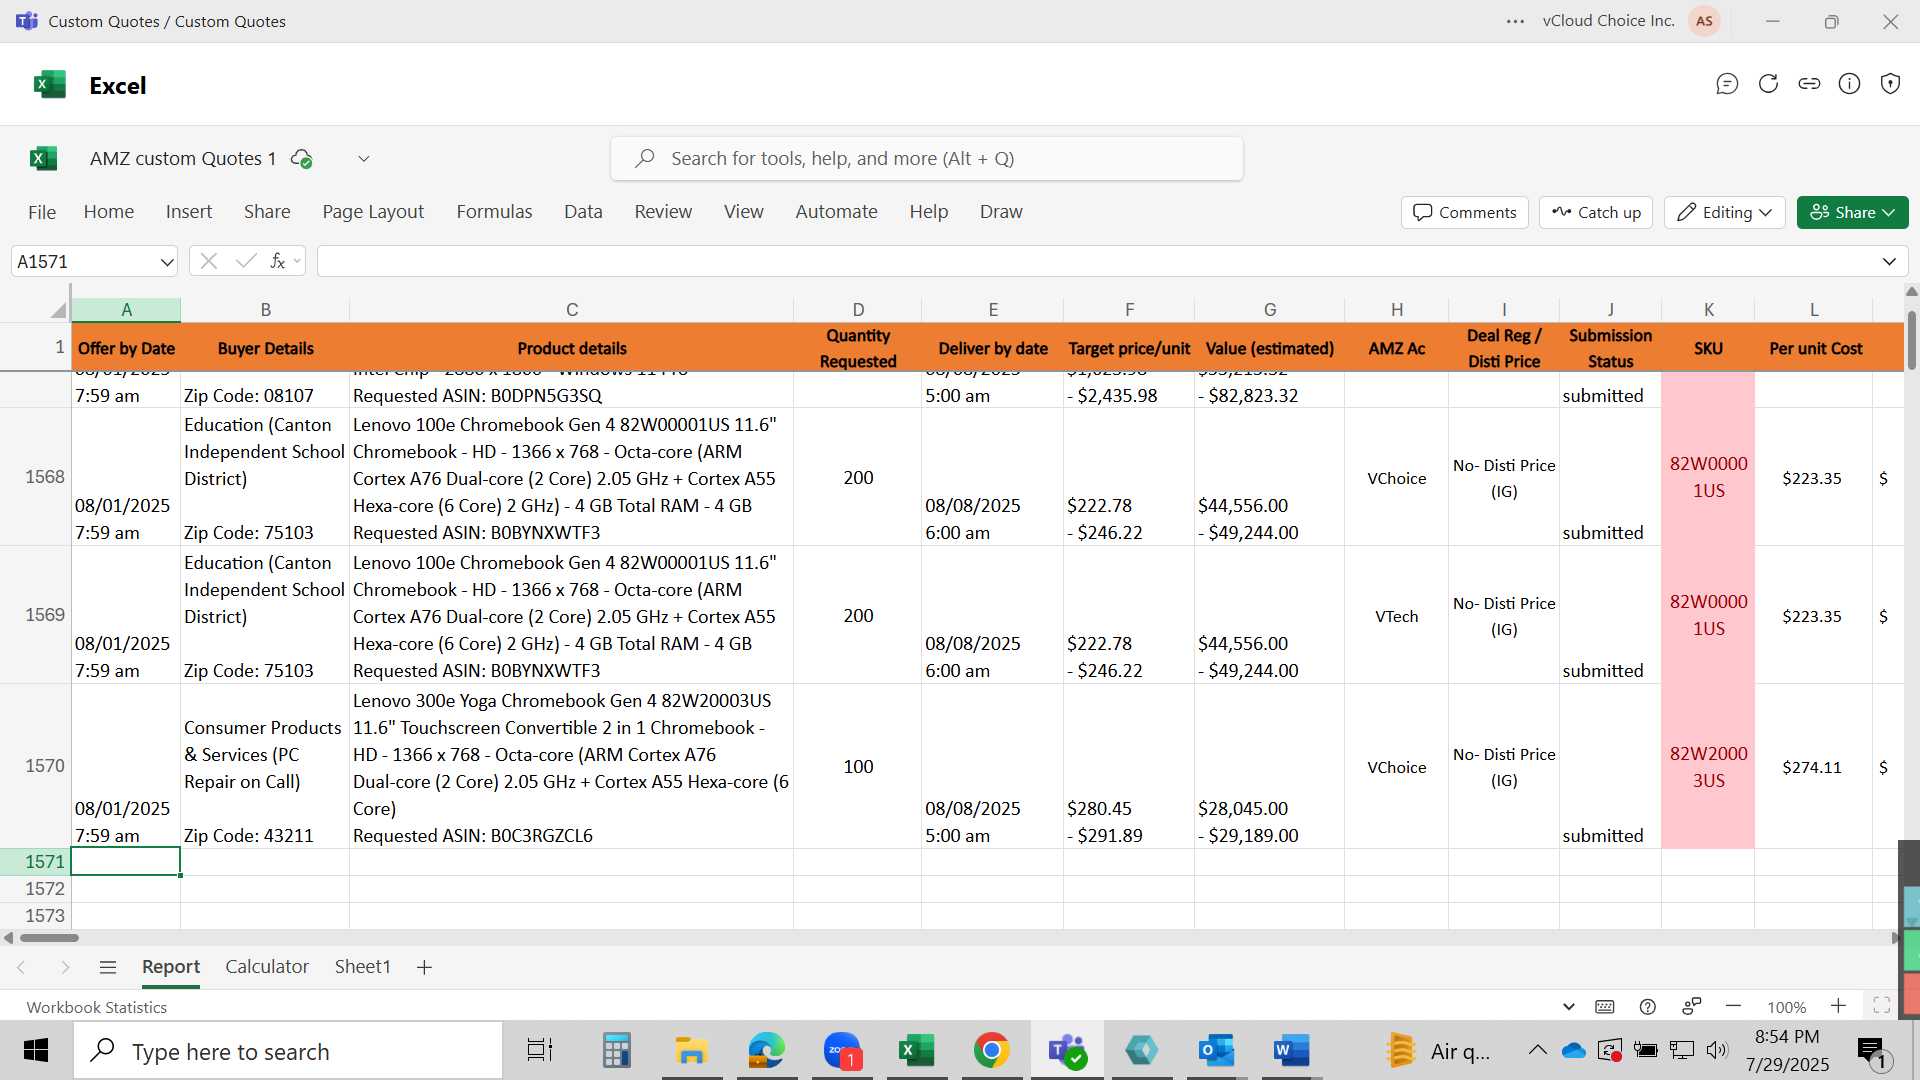Toggle the full screen view icon

(x=1881, y=1006)
